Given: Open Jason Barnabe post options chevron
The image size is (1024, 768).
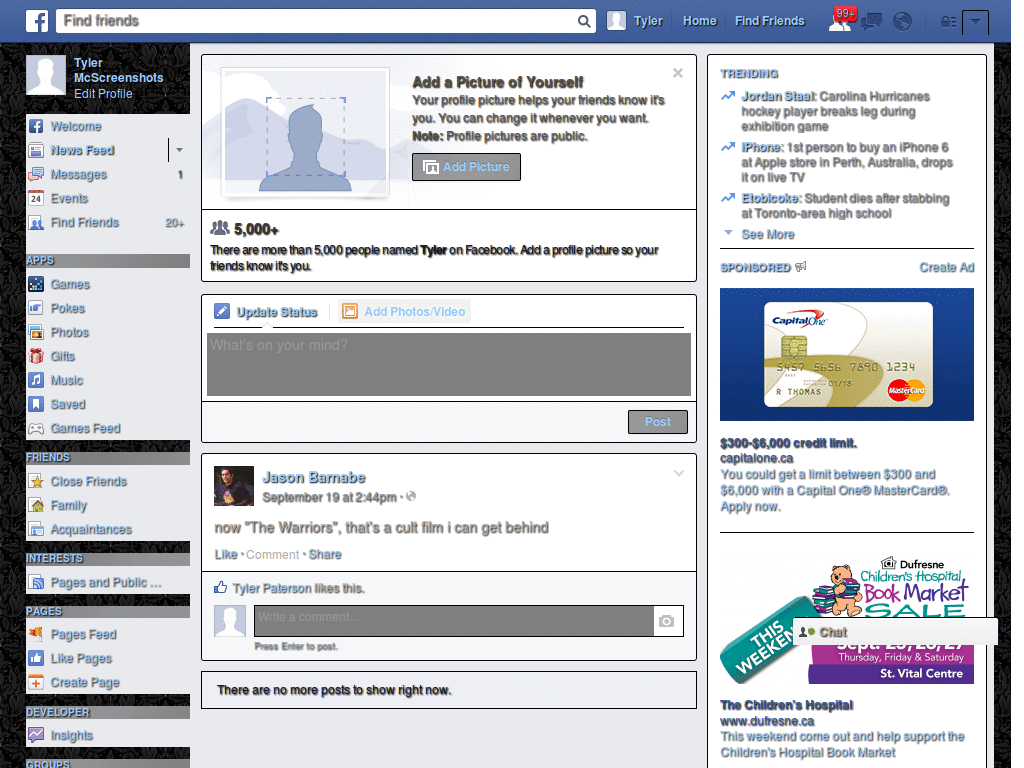Looking at the screenshot, I should point(679,473).
